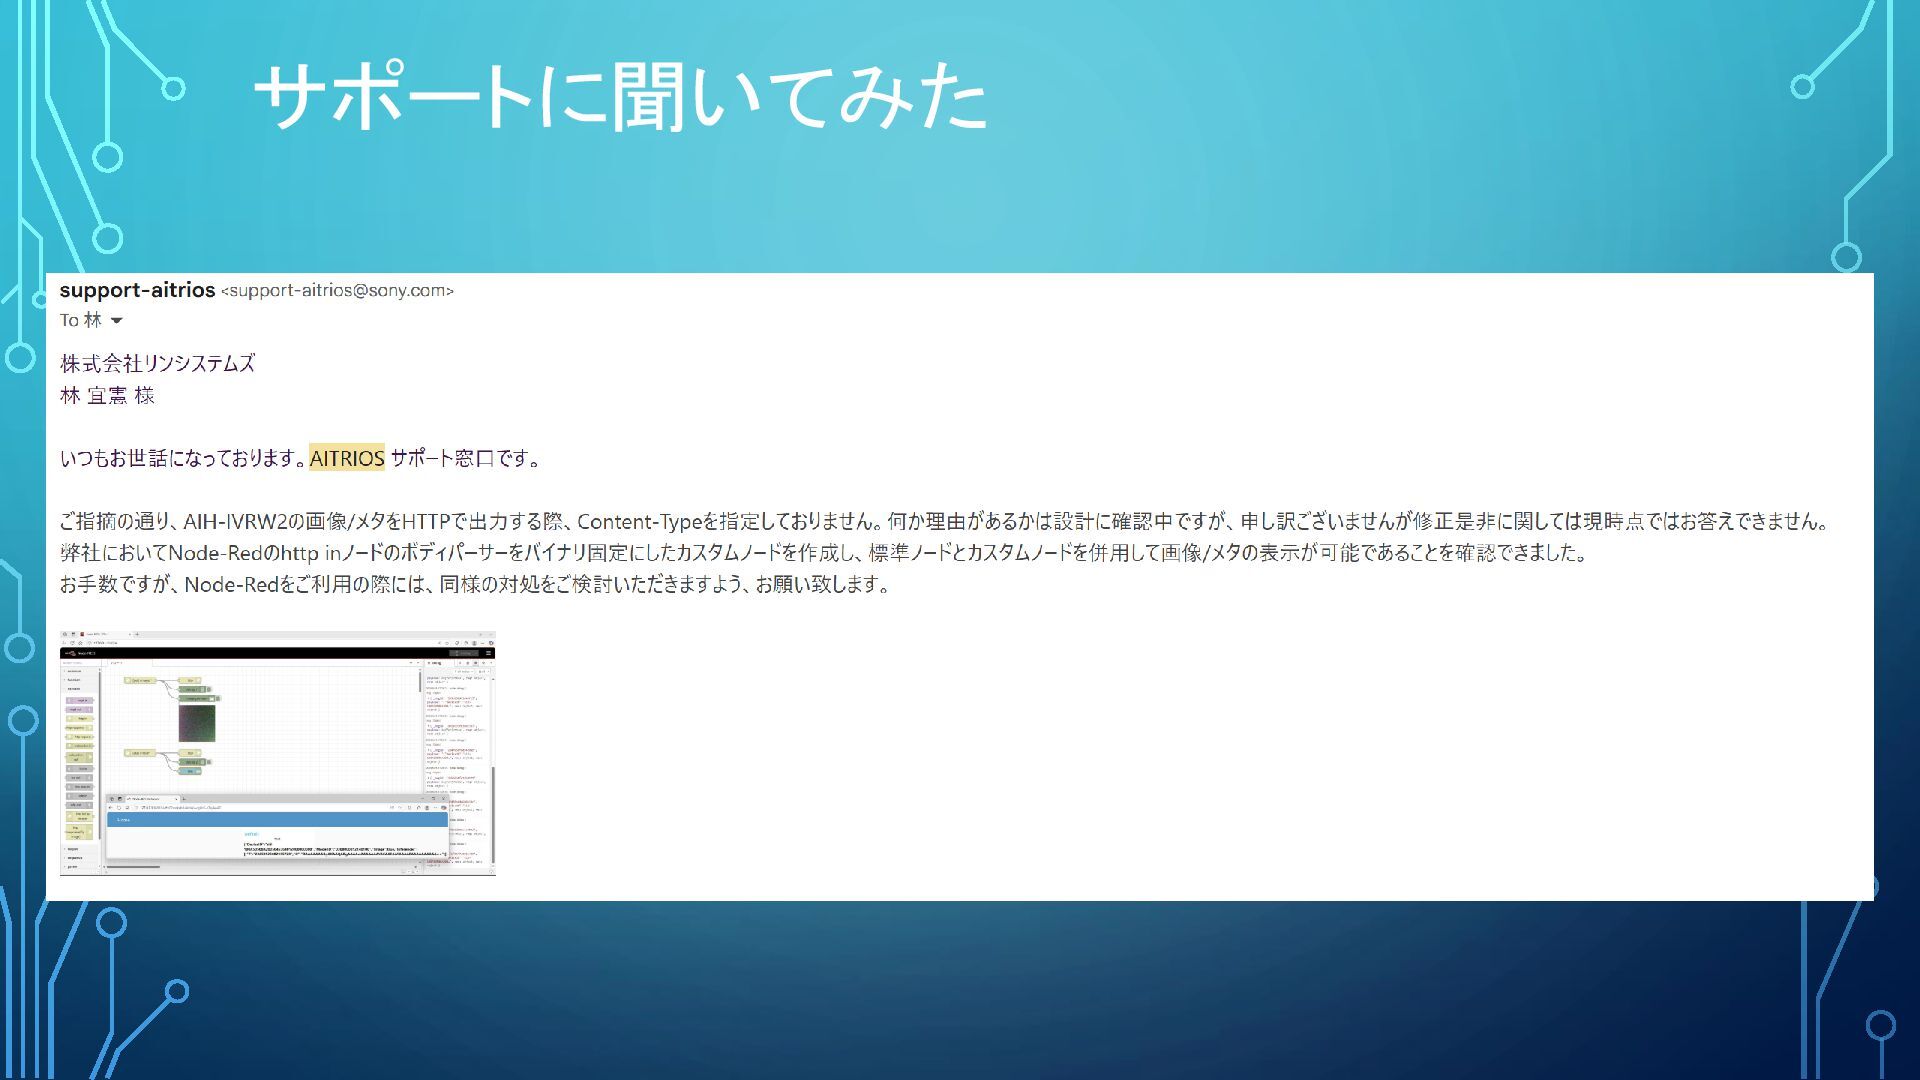Click the email address support-aitrios@sony.com

pos(337,291)
